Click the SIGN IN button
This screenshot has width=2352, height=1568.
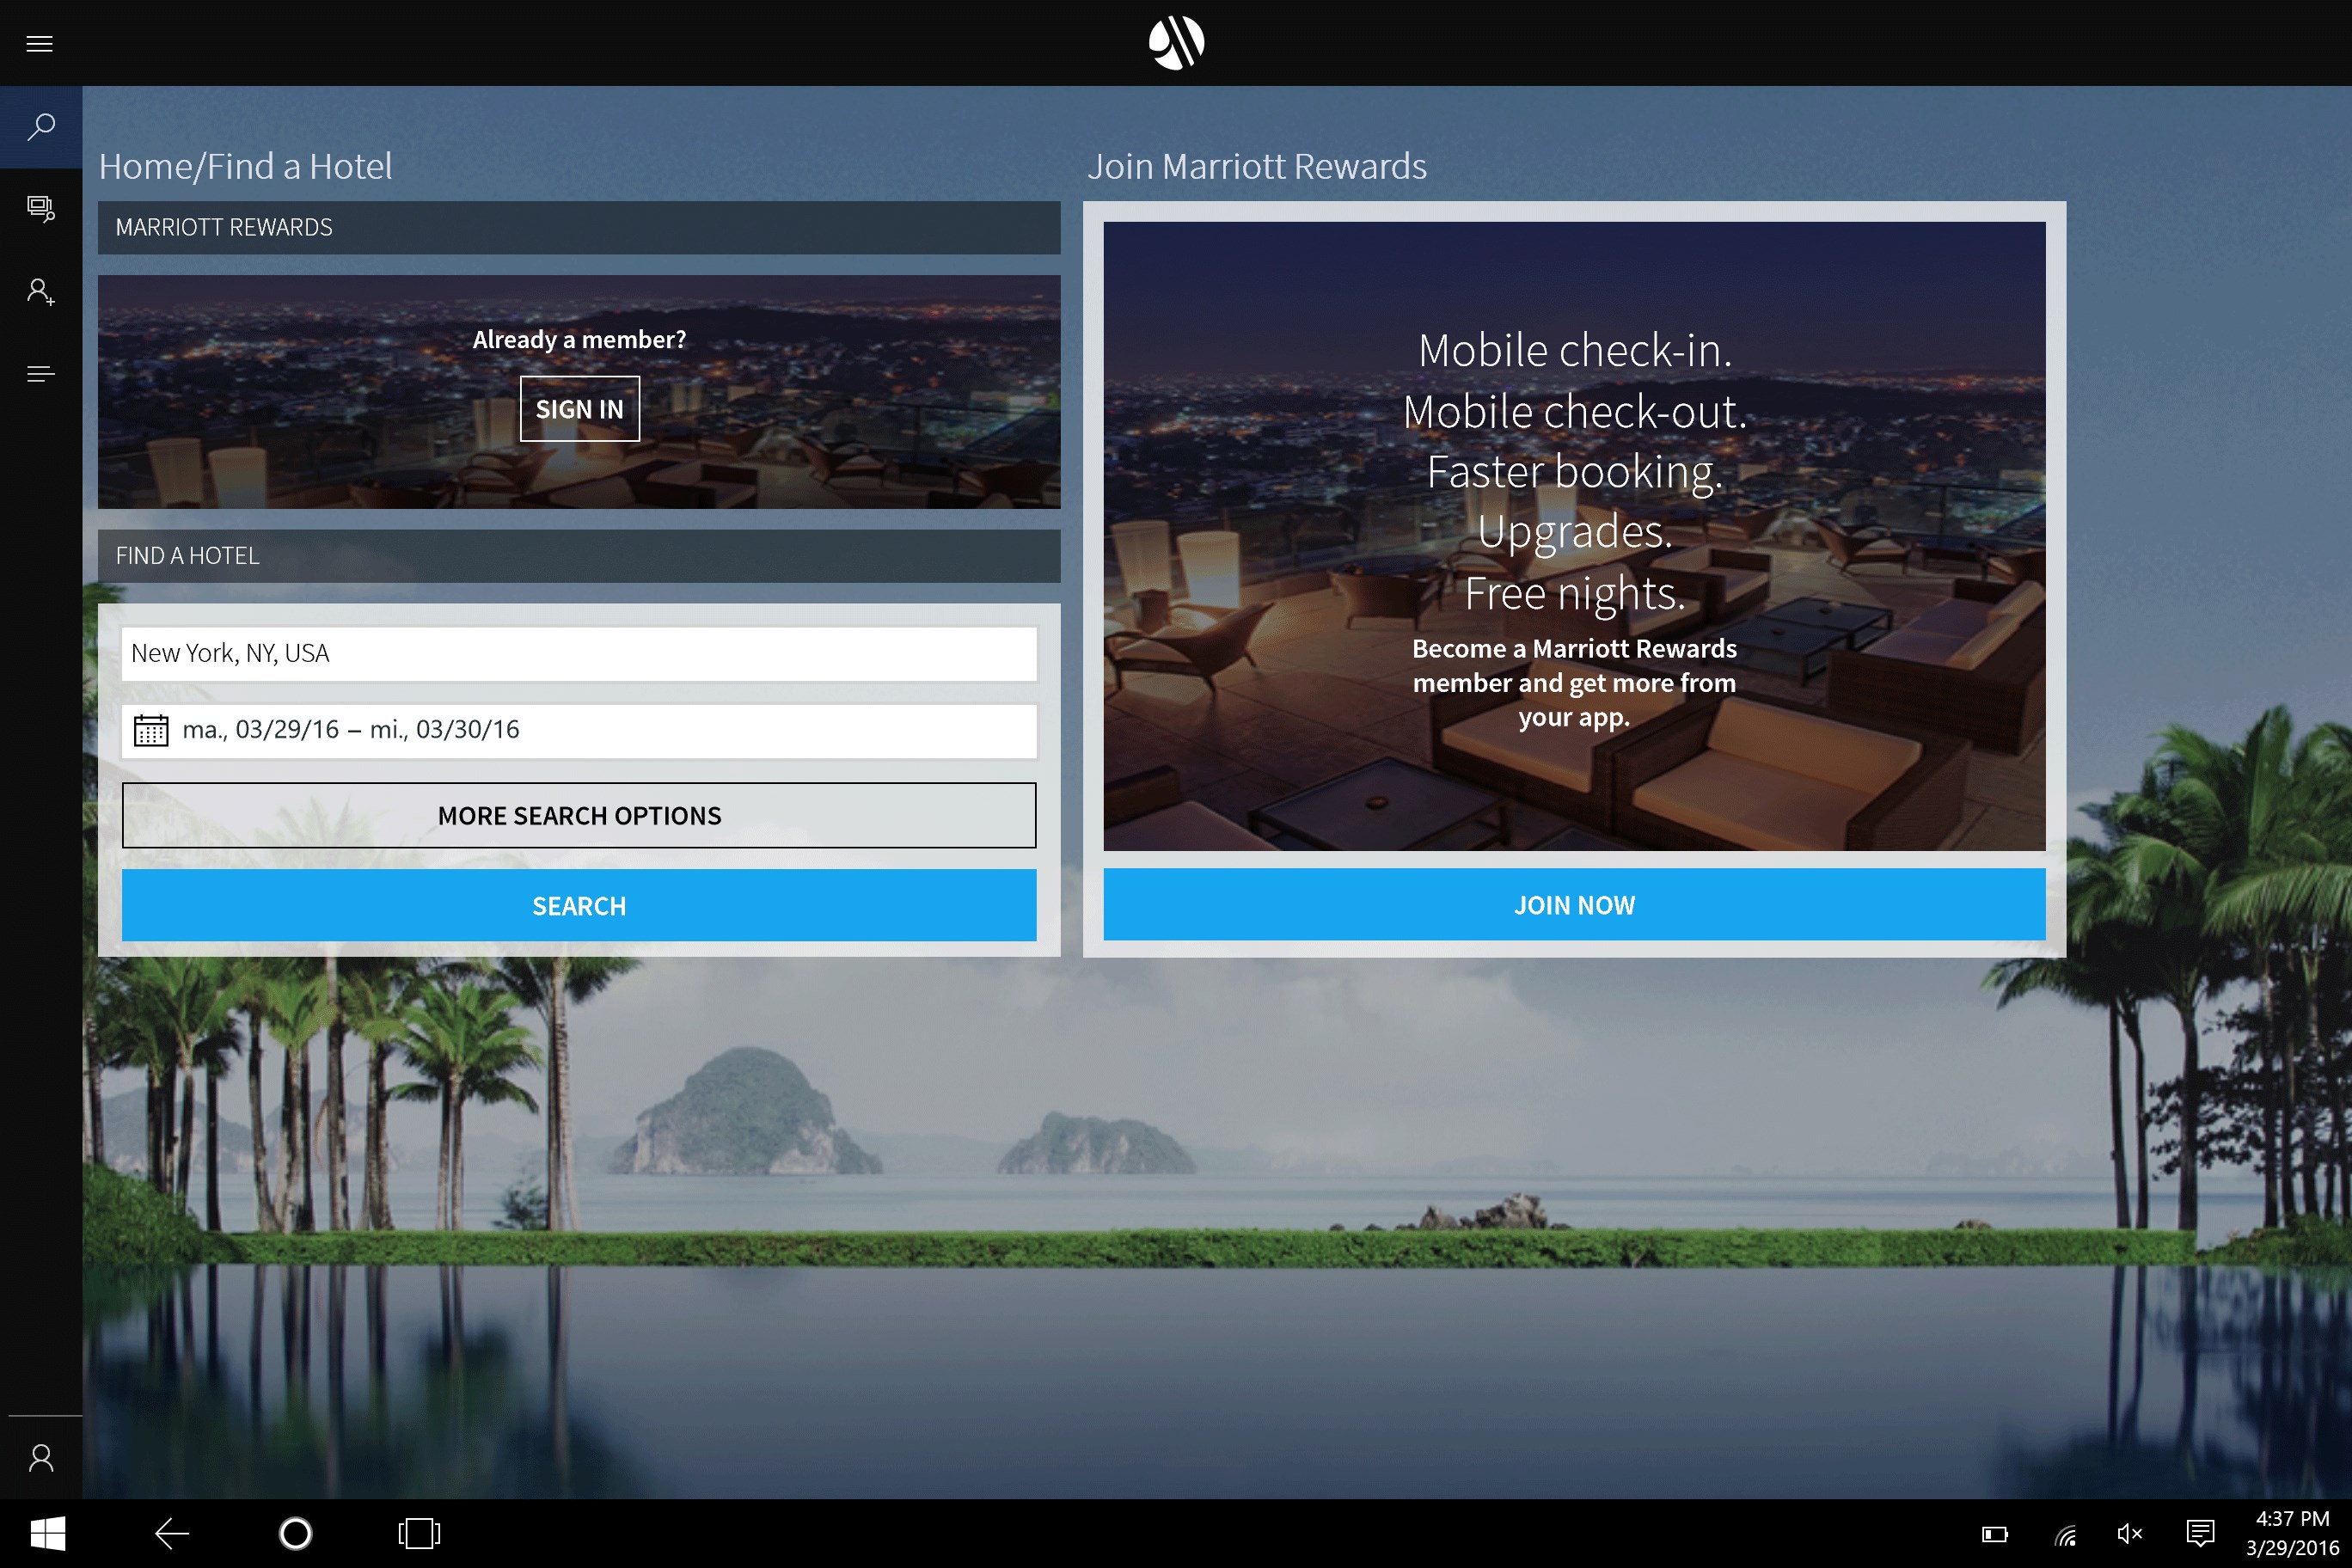click(x=579, y=408)
